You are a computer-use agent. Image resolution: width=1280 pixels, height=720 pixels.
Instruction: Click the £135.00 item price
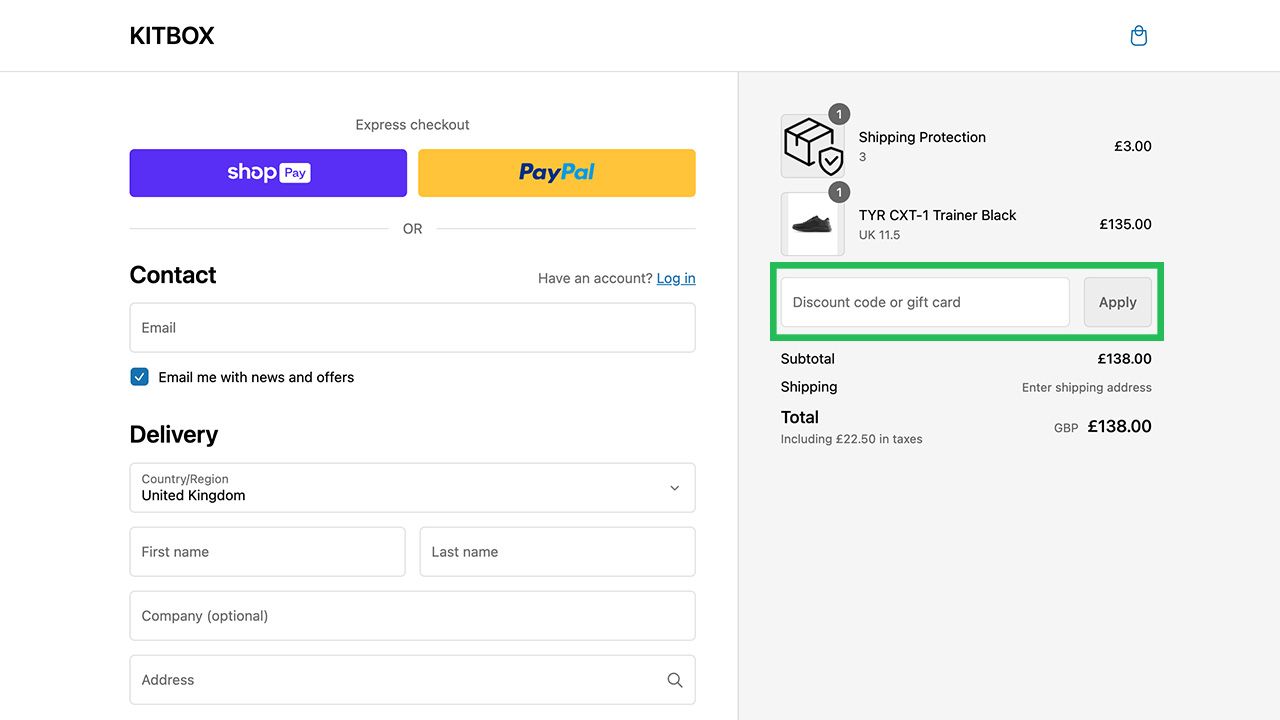1126,224
